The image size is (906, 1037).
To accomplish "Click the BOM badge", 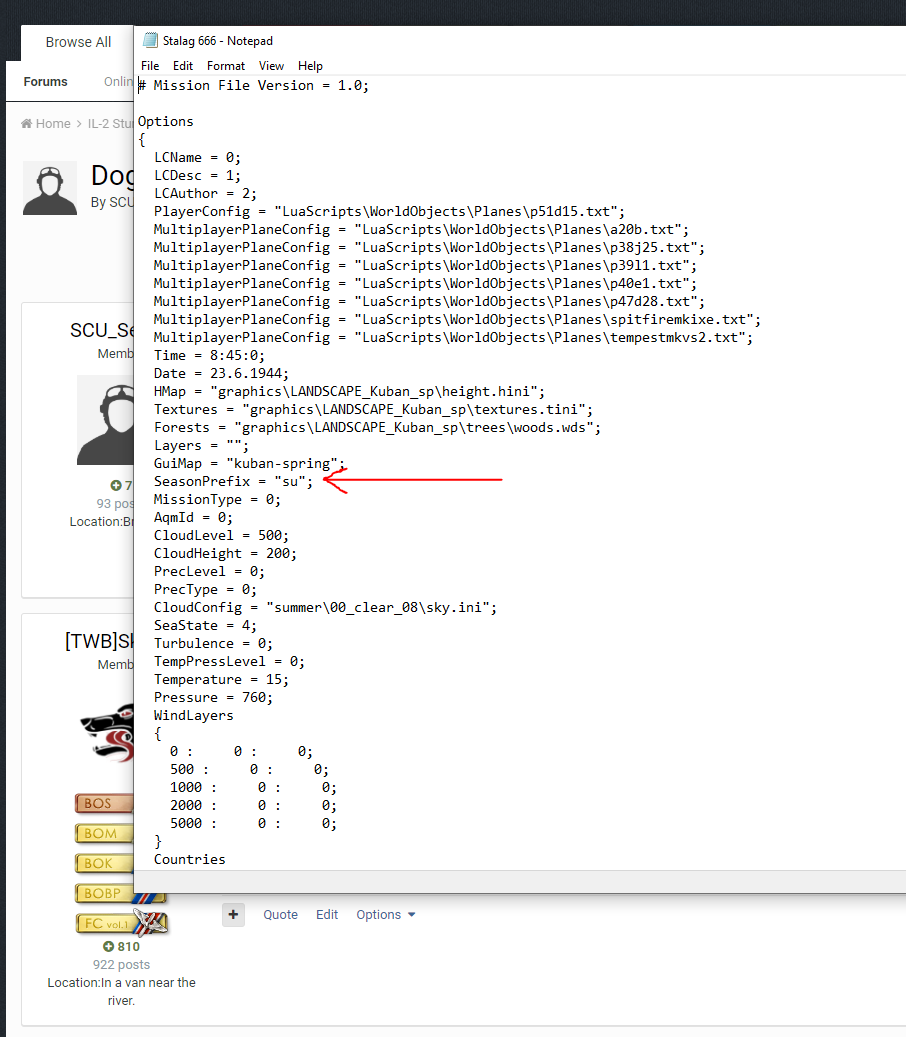I will pyautogui.click(x=104, y=833).
